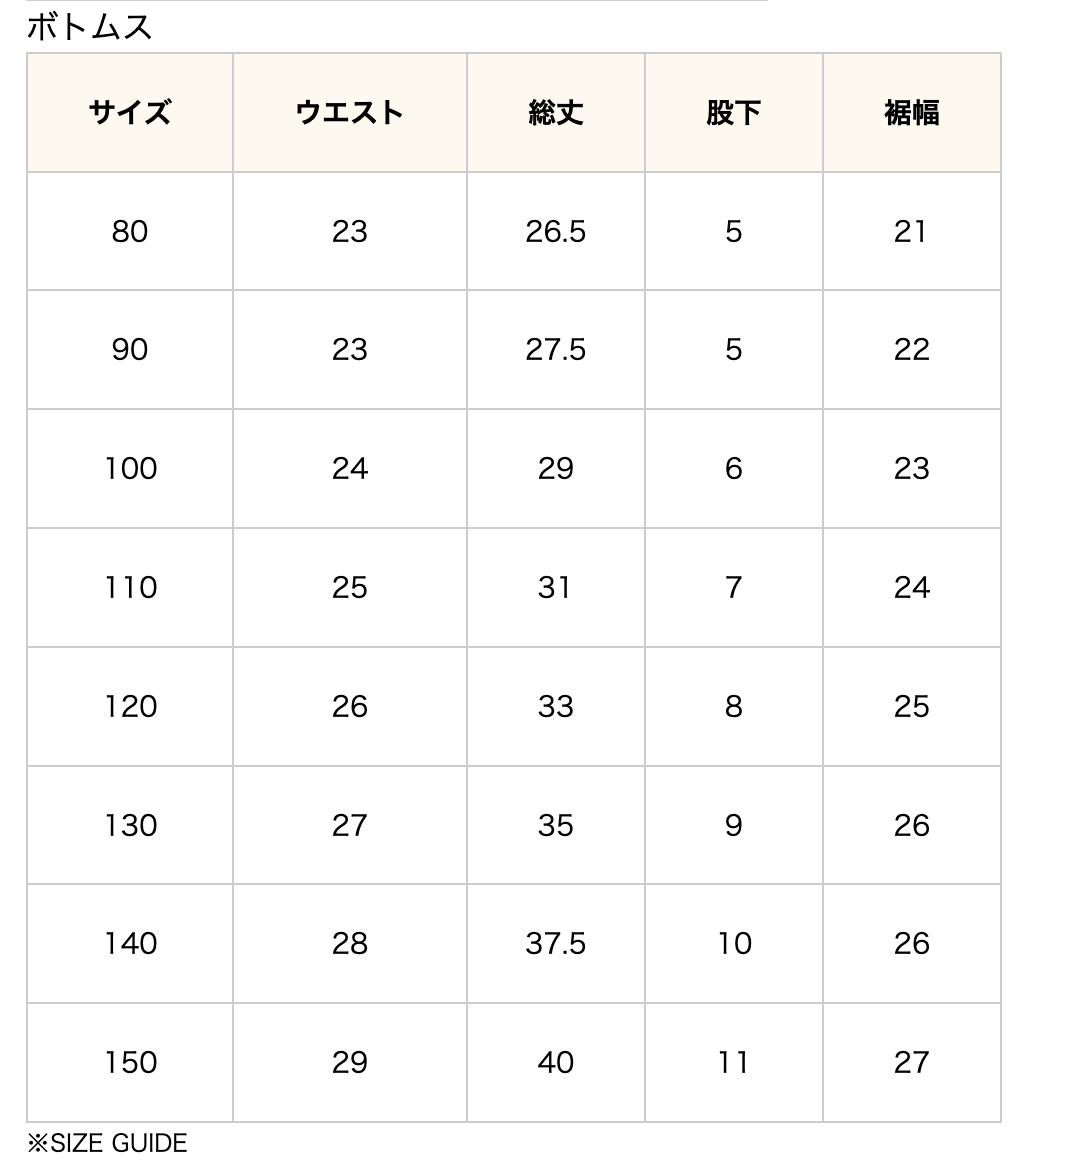Select the size 100 row label
The height and width of the screenshot is (1166, 1078).
point(130,468)
